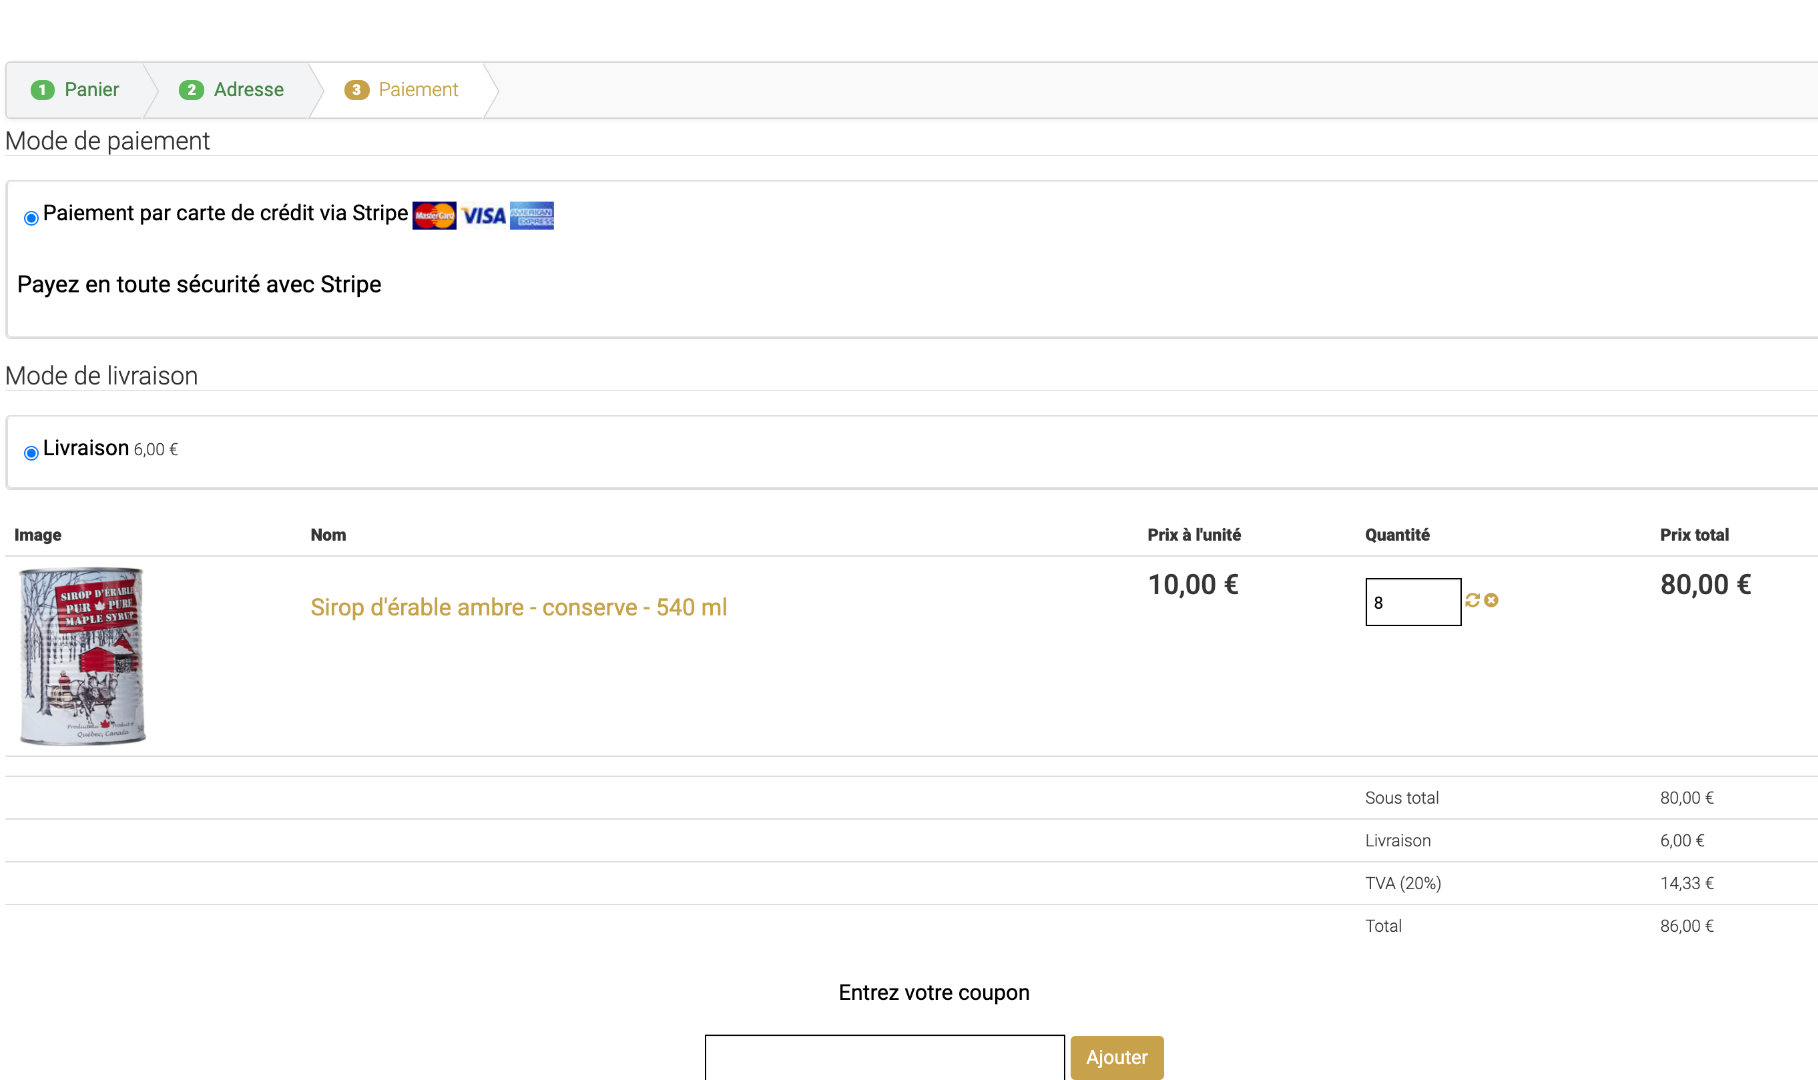This screenshot has width=1818, height=1080.
Task: Click the 'Total' label beside 86,00 €
Action: pyautogui.click(x=1383, y=926)
